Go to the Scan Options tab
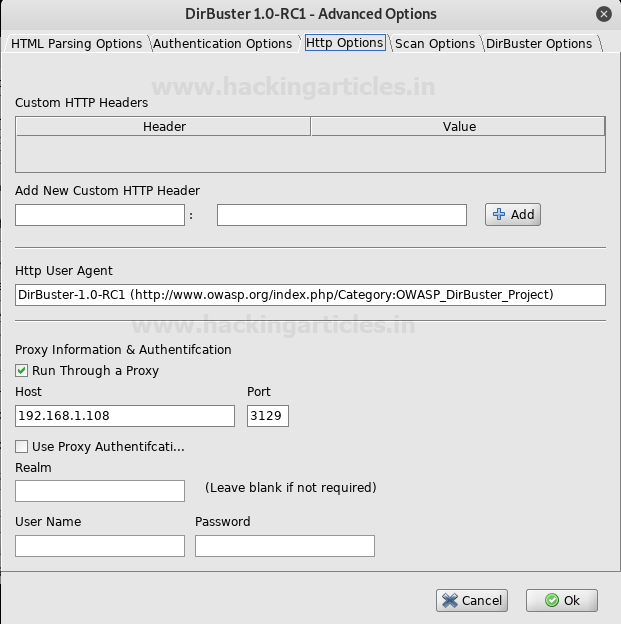Screen dimensions: 621x624 tap(435, 43)
